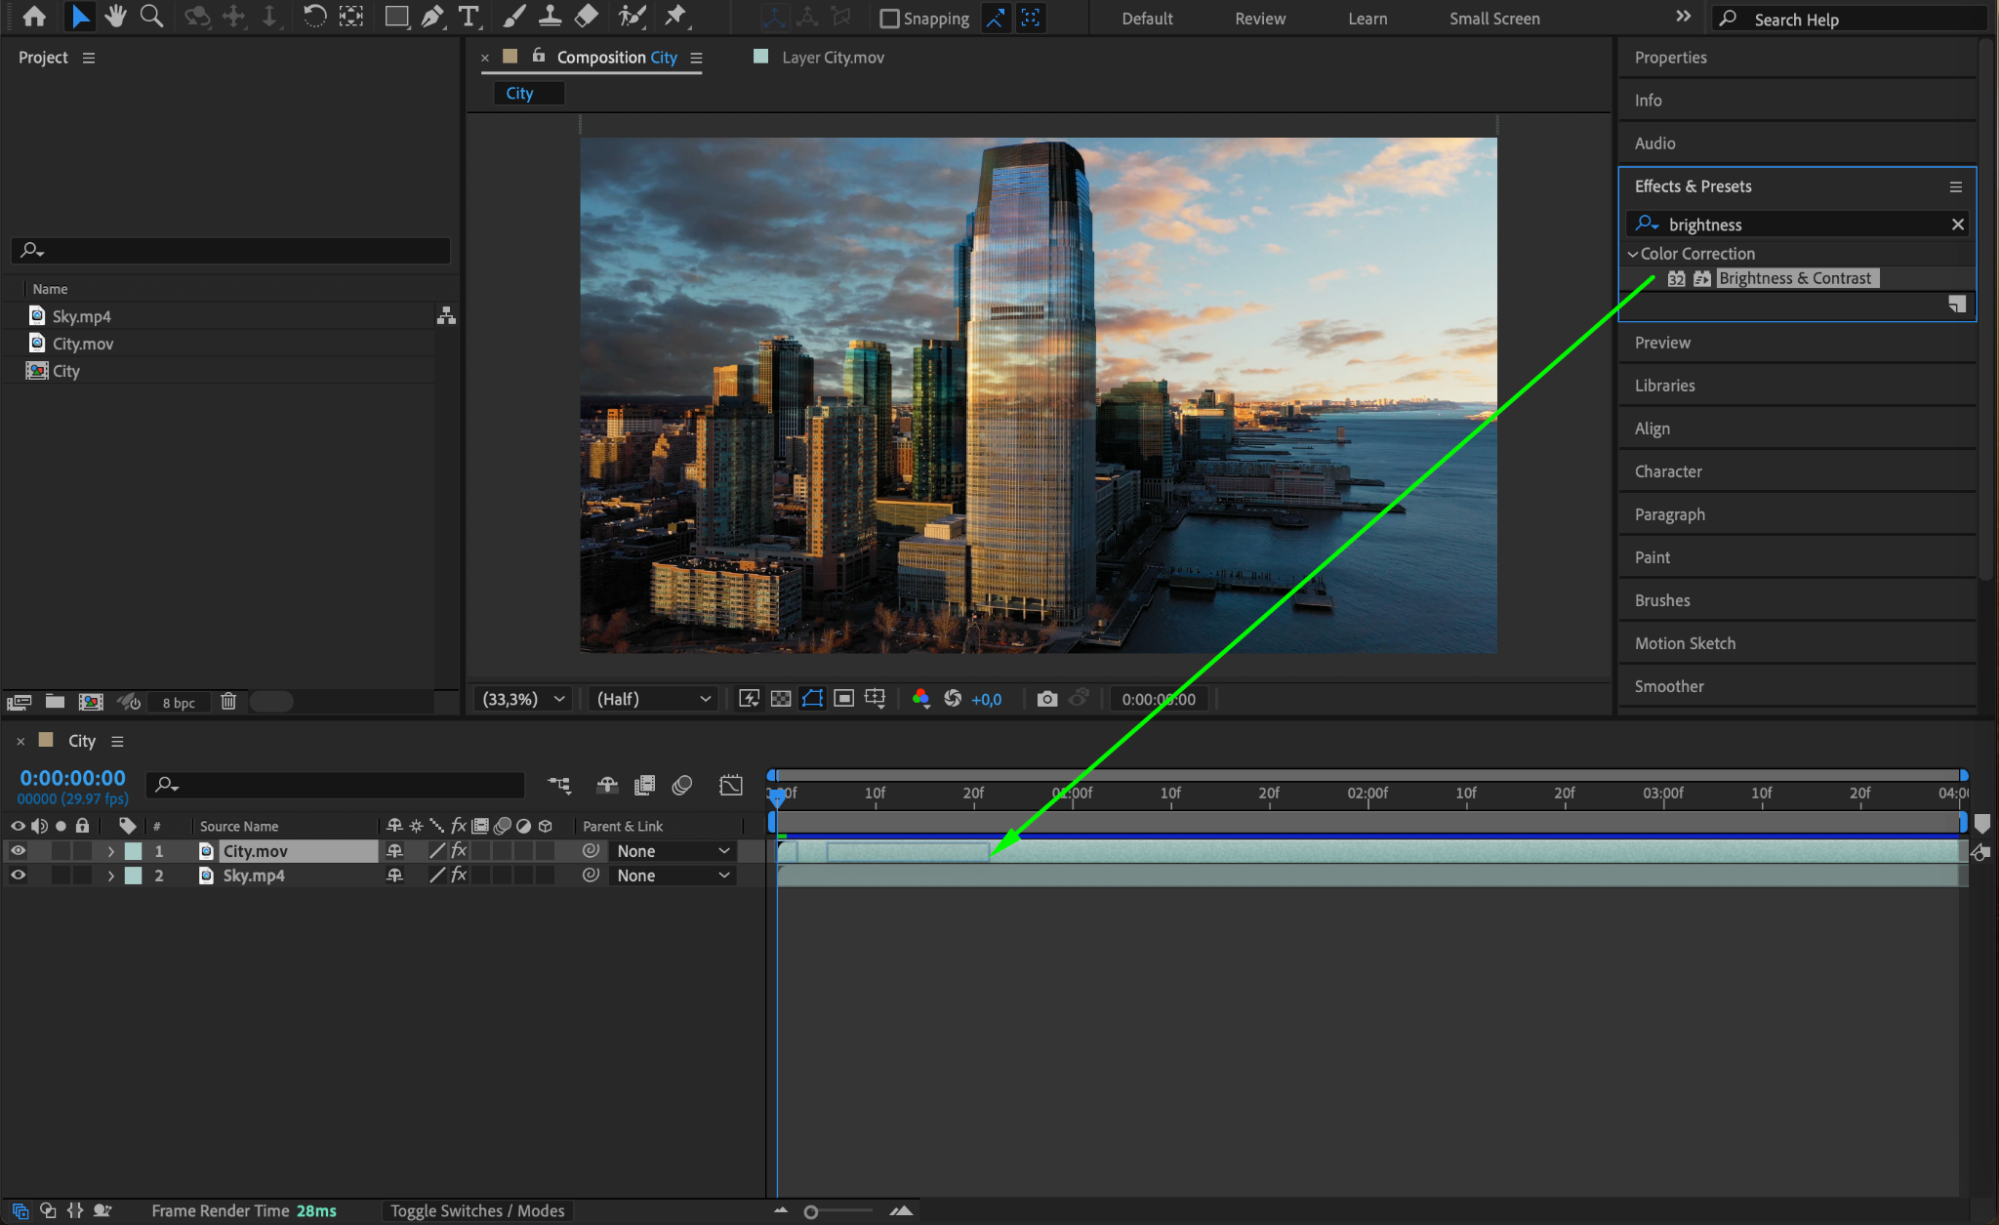Select the Hand tool

[x=115, y=16]
